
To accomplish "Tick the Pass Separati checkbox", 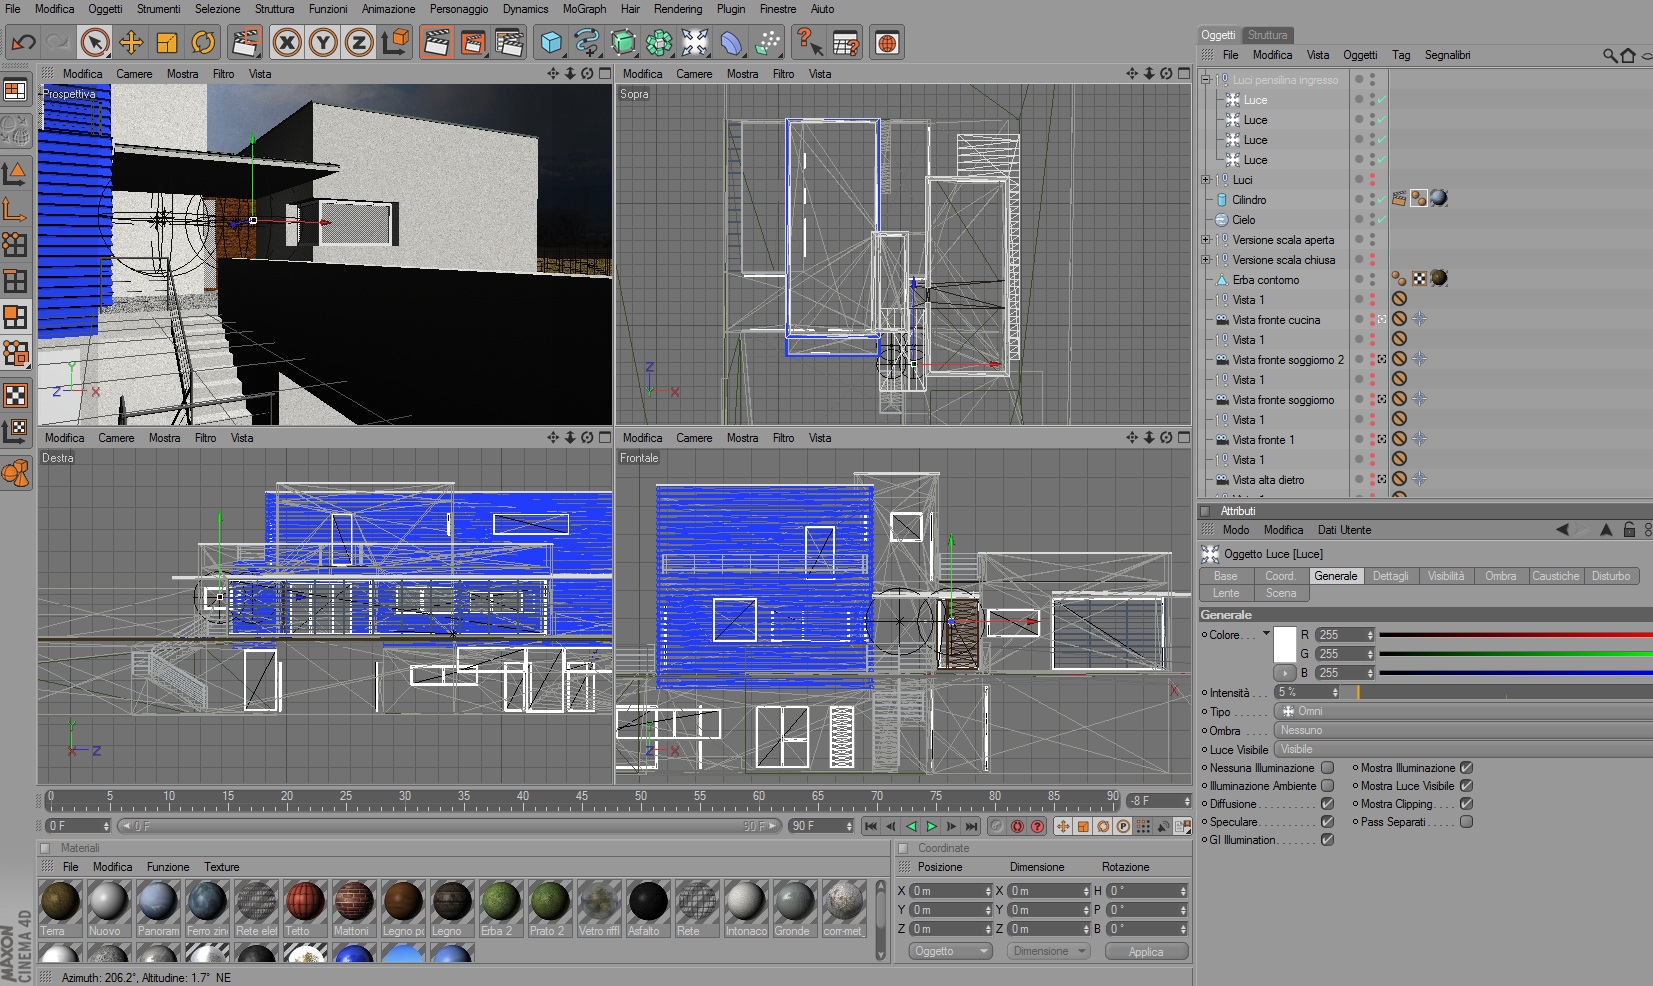I will 1466,822.
